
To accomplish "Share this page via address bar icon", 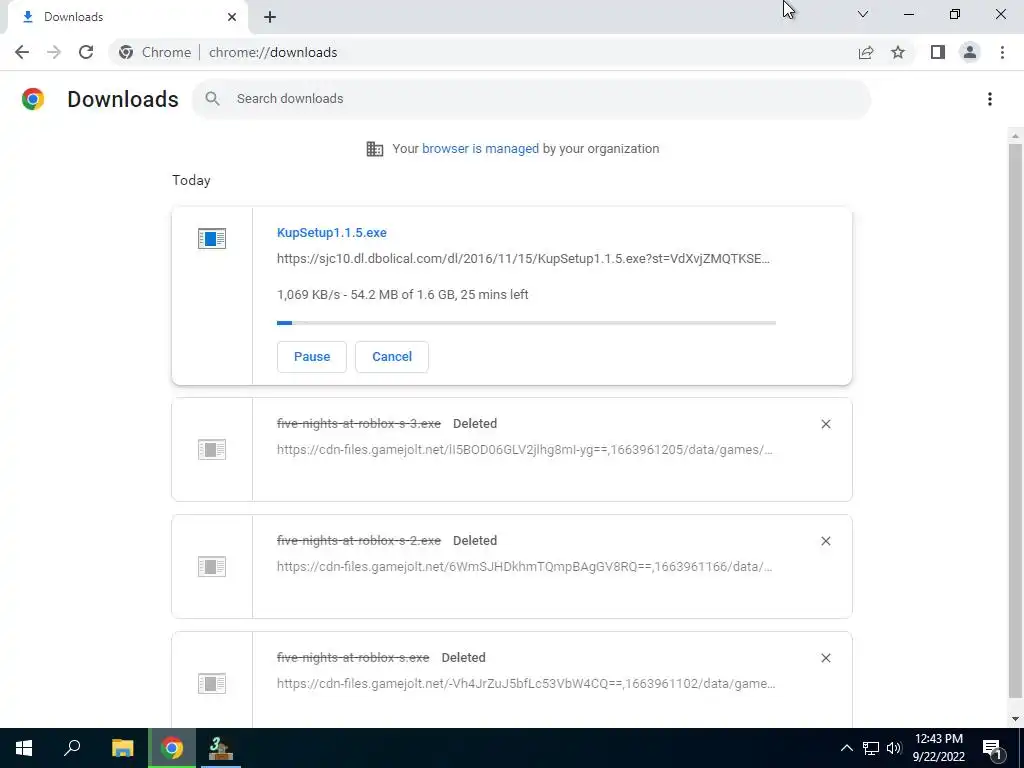I will 866,52.
